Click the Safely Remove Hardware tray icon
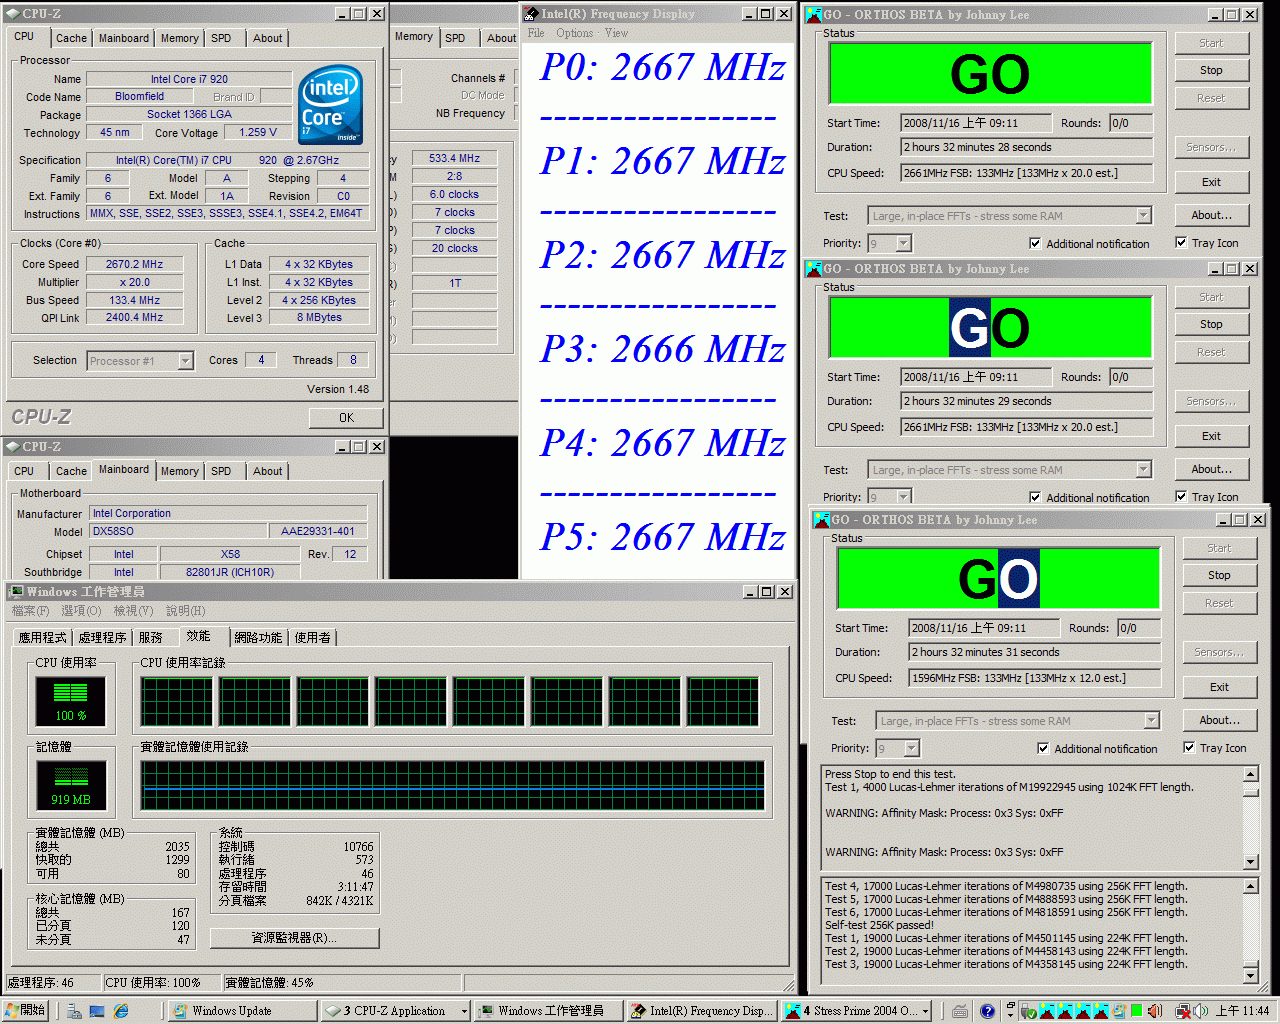The height and width of the screenshot is (1024, 1280). pyautogui.click(x=1028, y=1011)
